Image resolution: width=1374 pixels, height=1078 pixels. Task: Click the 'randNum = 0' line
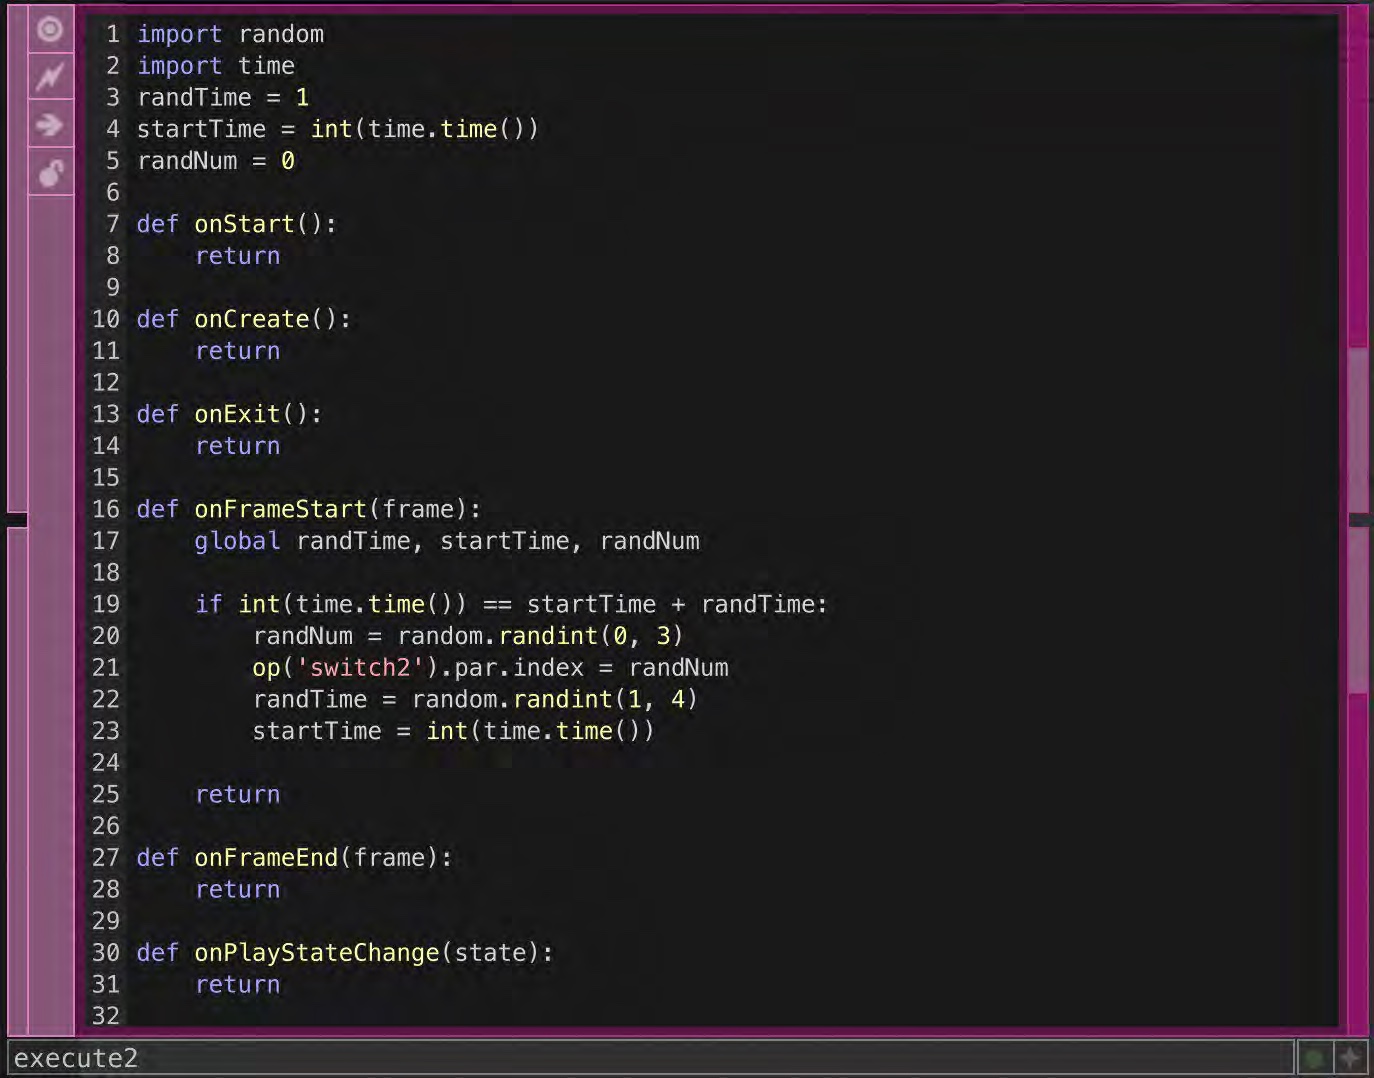[x=216, y=161]
